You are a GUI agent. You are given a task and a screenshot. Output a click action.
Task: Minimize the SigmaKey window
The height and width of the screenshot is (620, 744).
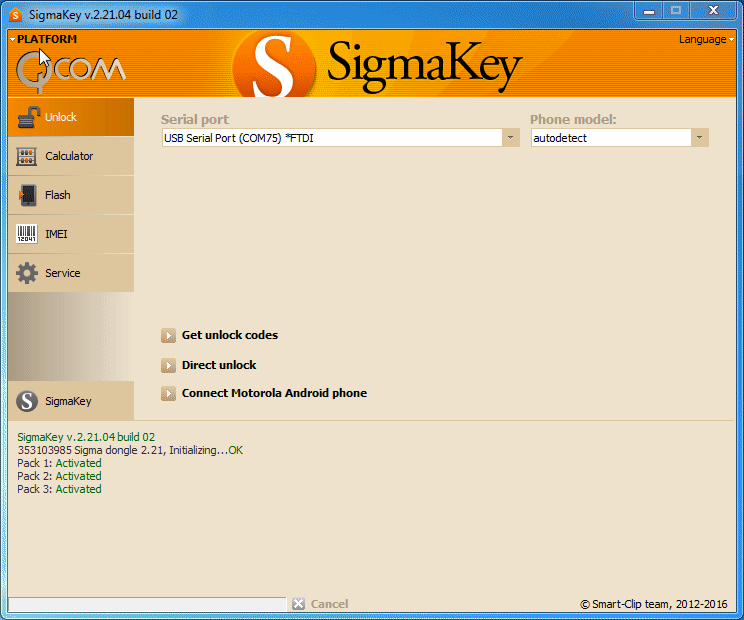point(649,11)
